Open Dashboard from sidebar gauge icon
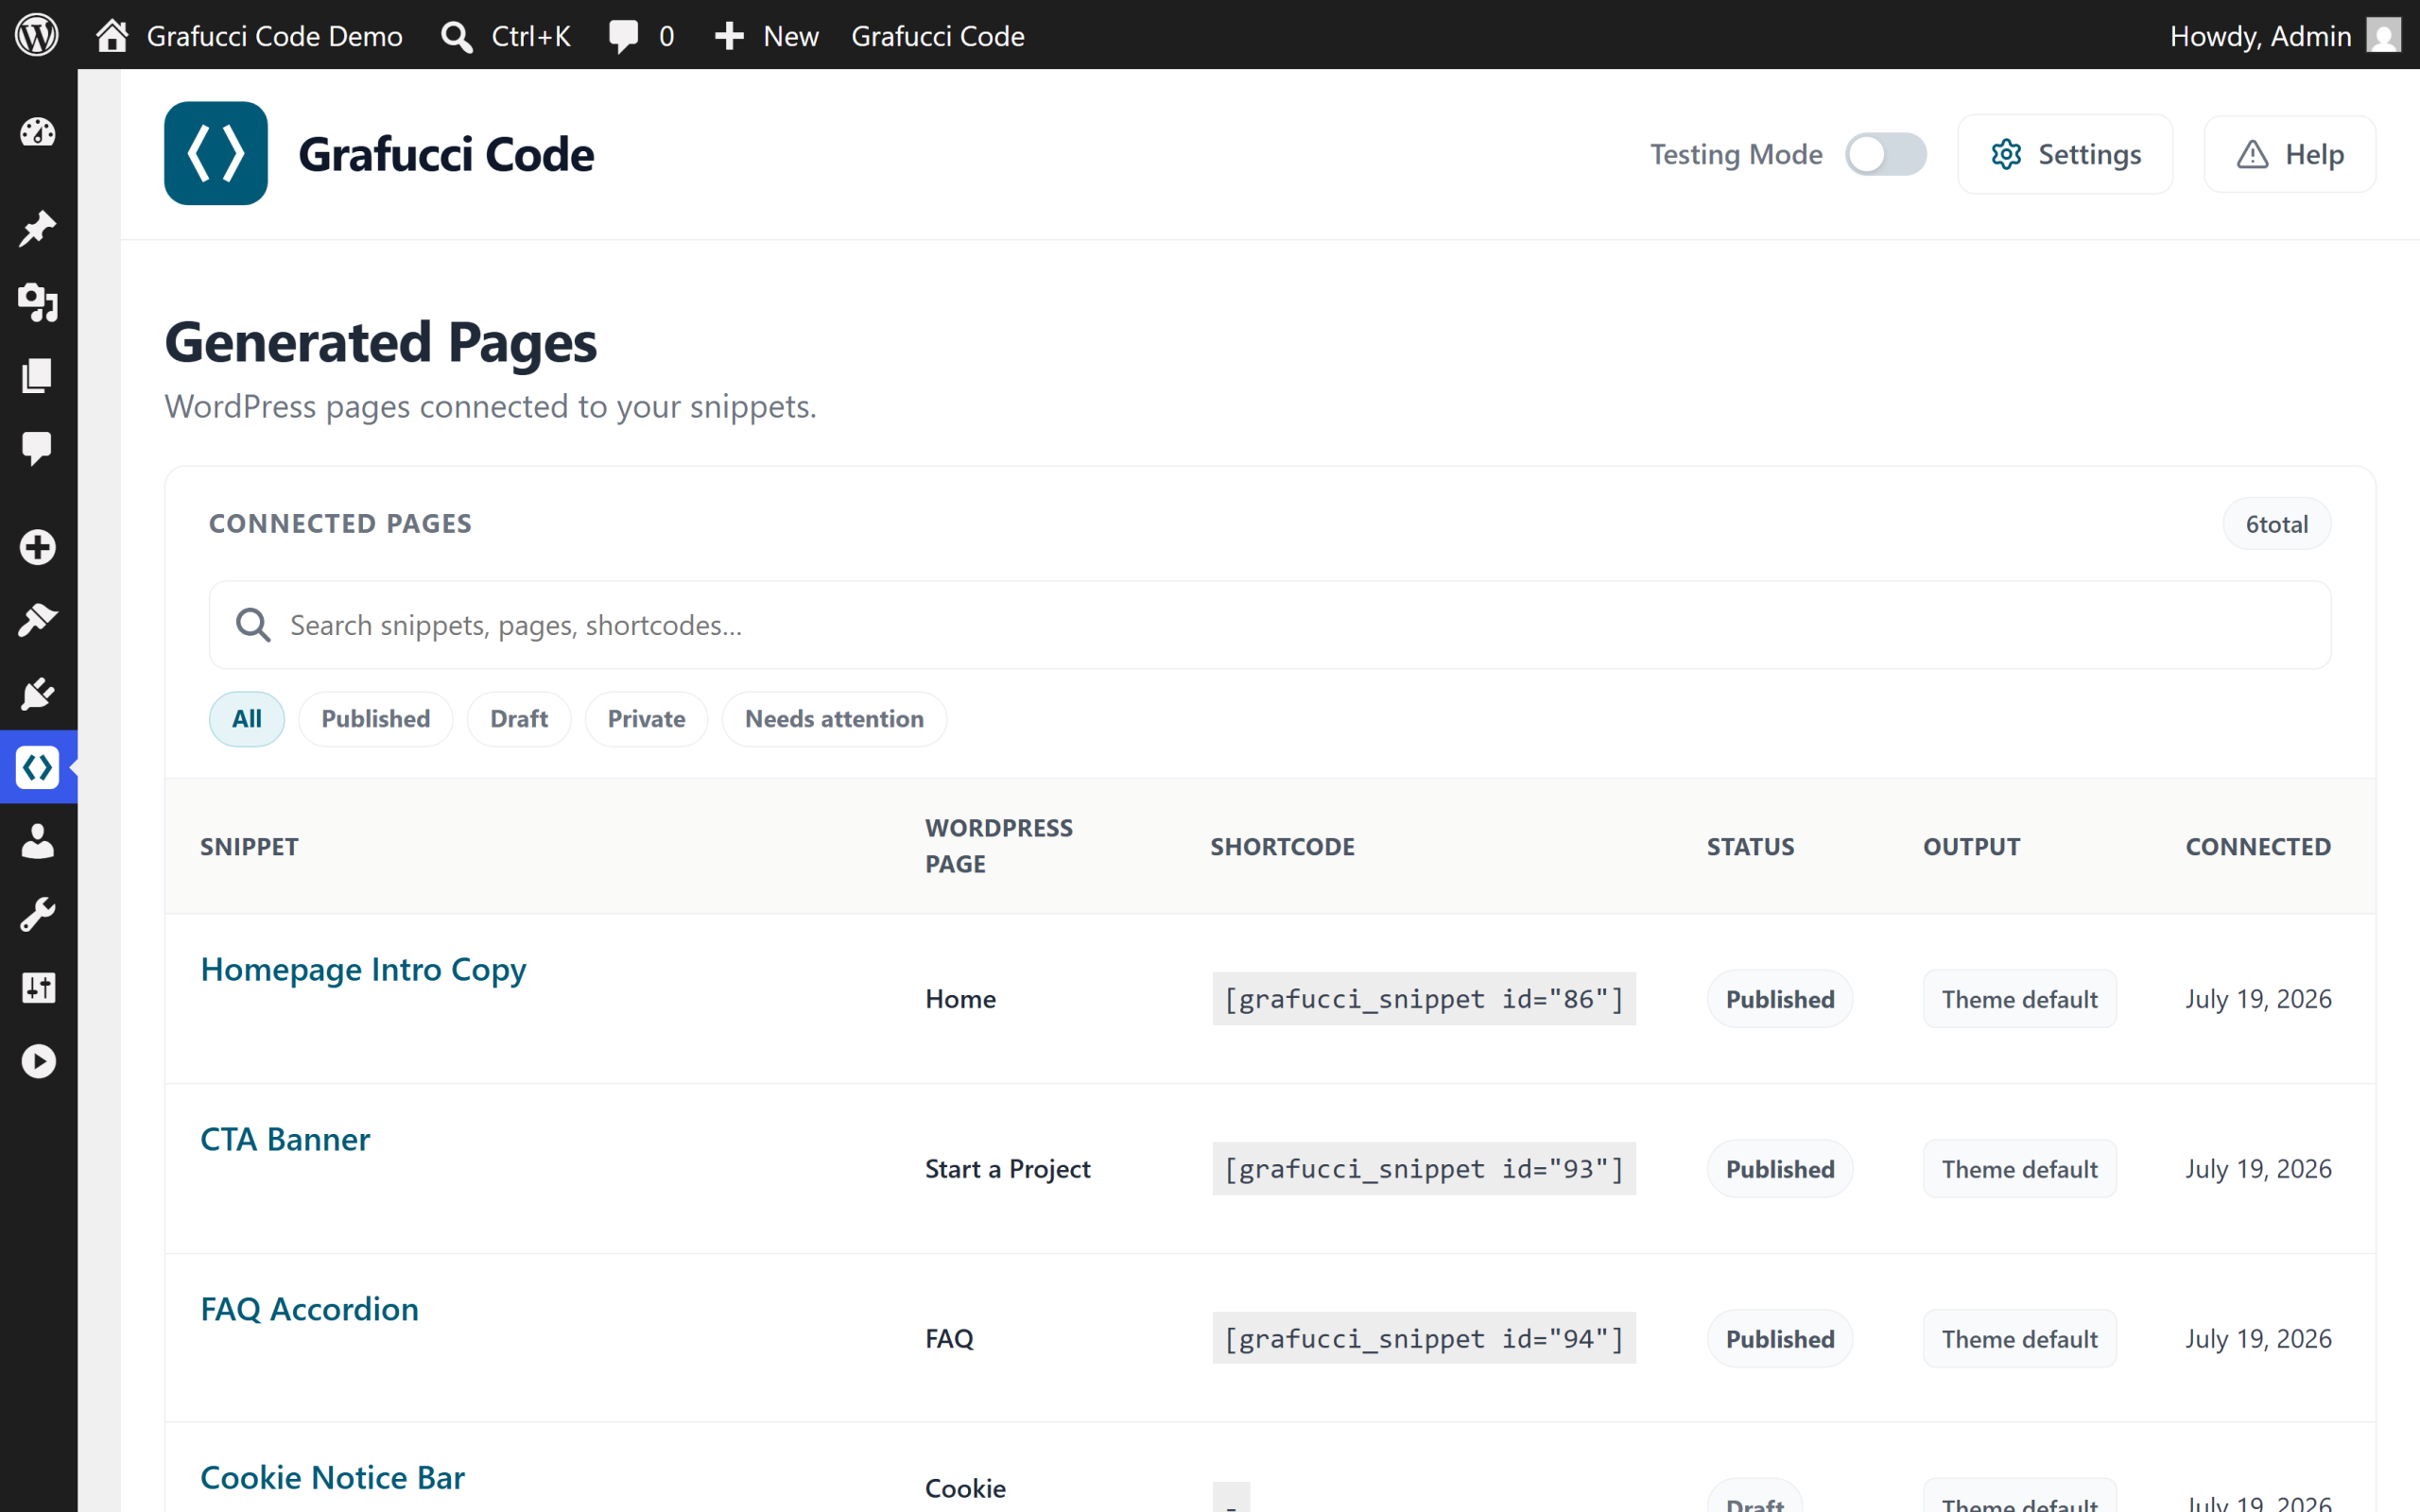 click(38, 132)
